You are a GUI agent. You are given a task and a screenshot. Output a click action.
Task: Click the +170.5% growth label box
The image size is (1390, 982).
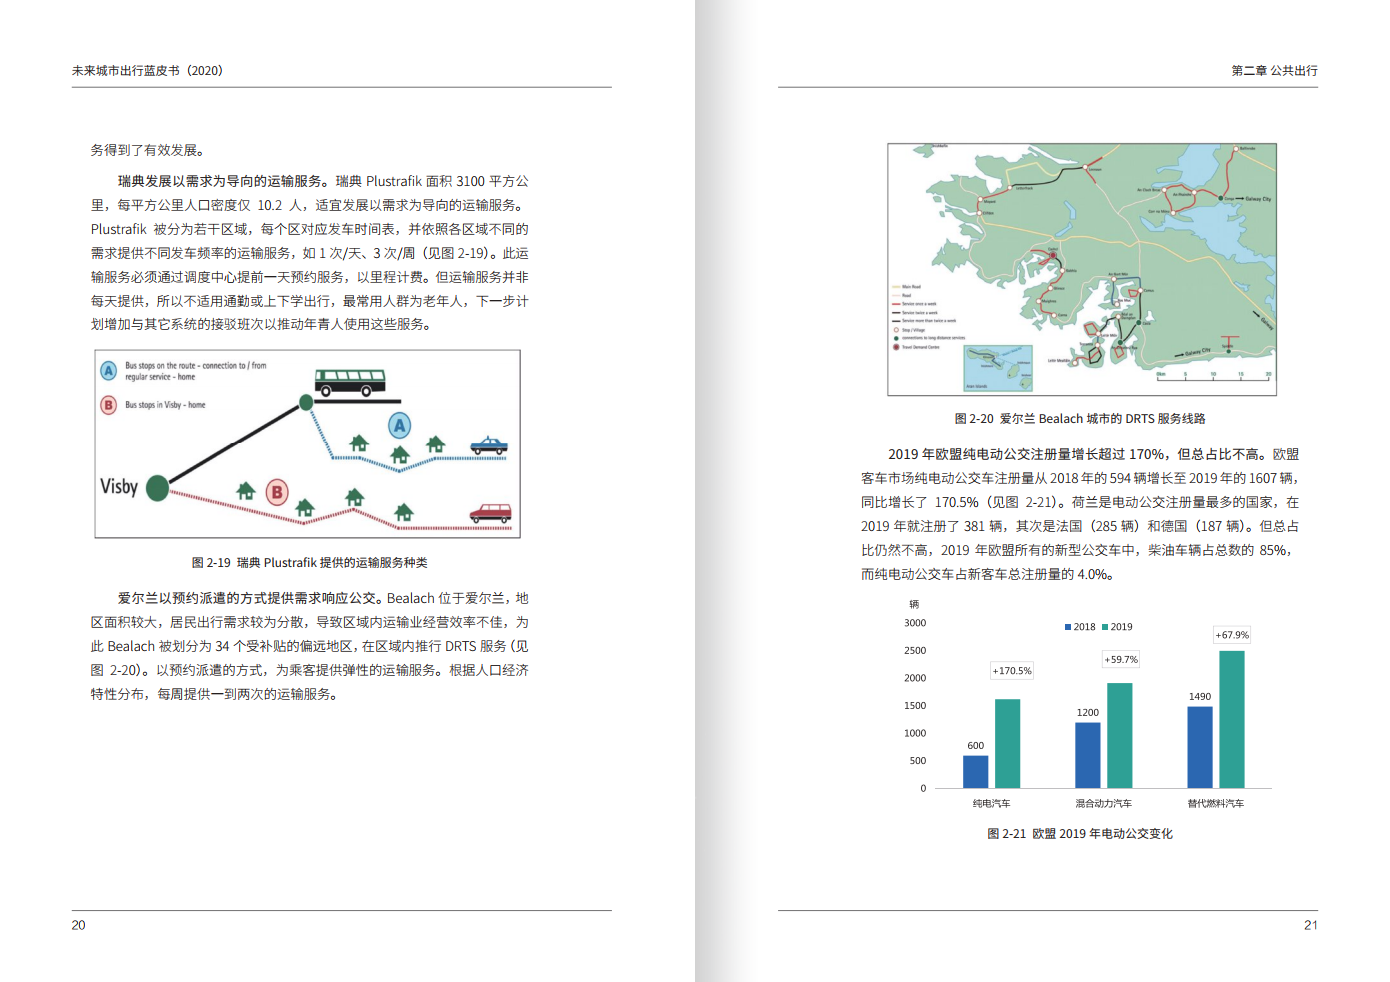point(1011,671)
